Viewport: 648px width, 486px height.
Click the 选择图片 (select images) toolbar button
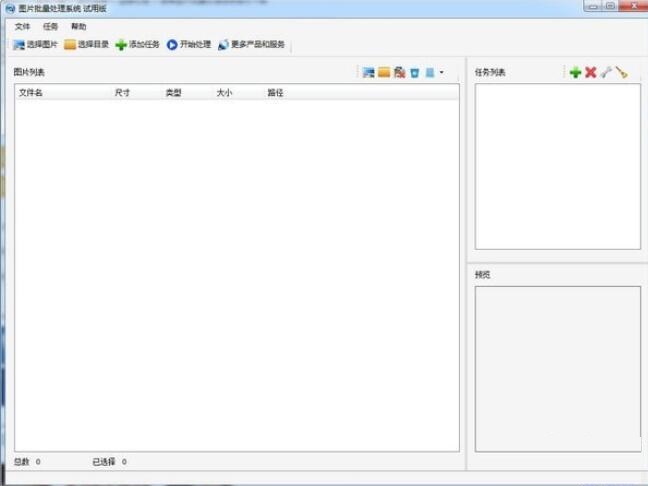click(x=35, y=45)
